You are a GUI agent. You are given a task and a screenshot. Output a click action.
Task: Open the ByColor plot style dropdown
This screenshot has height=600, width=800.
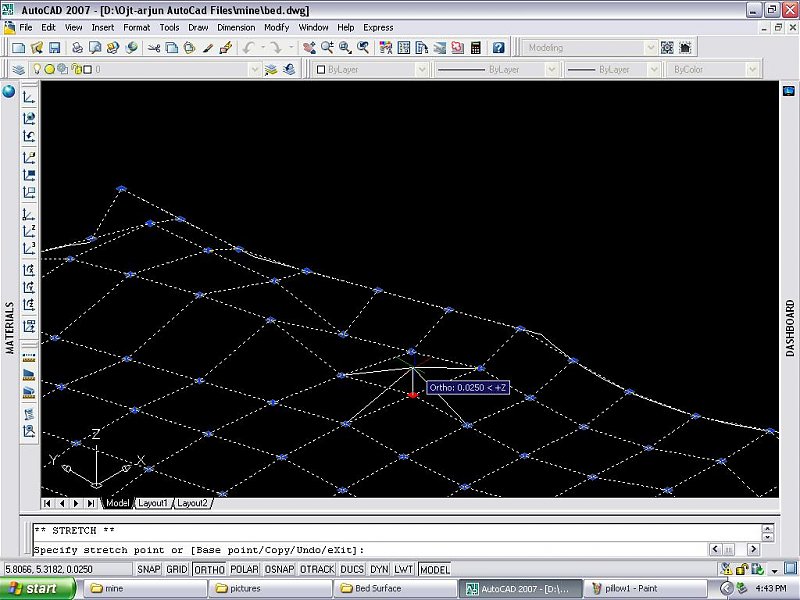click(x=752, y=70)
